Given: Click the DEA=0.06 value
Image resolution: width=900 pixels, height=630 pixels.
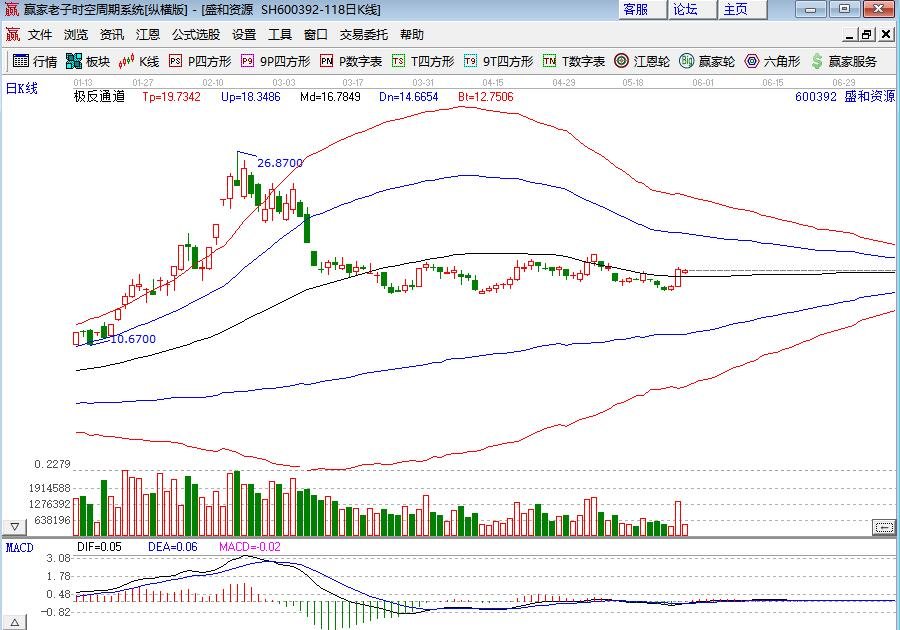Looking at the screenshot, I should coord(173,547).
